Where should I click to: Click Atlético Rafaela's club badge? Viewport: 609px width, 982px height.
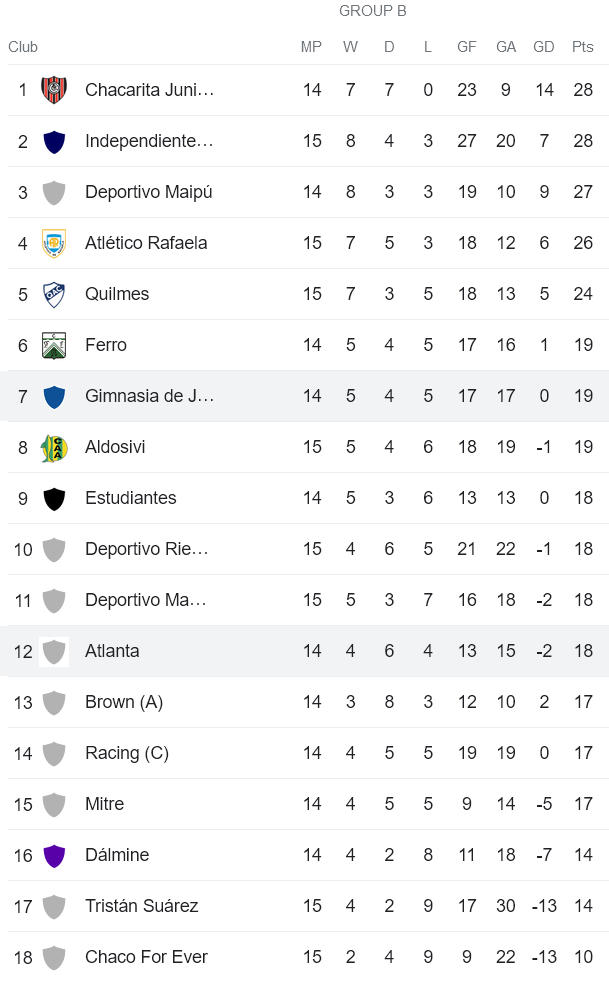tap(55, 242)
